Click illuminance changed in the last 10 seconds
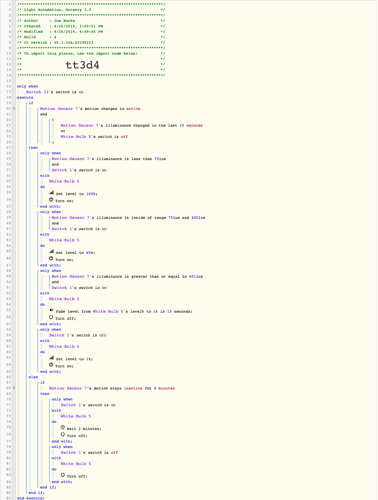Viewport: 378px width, 500px height. pos(131,125)
